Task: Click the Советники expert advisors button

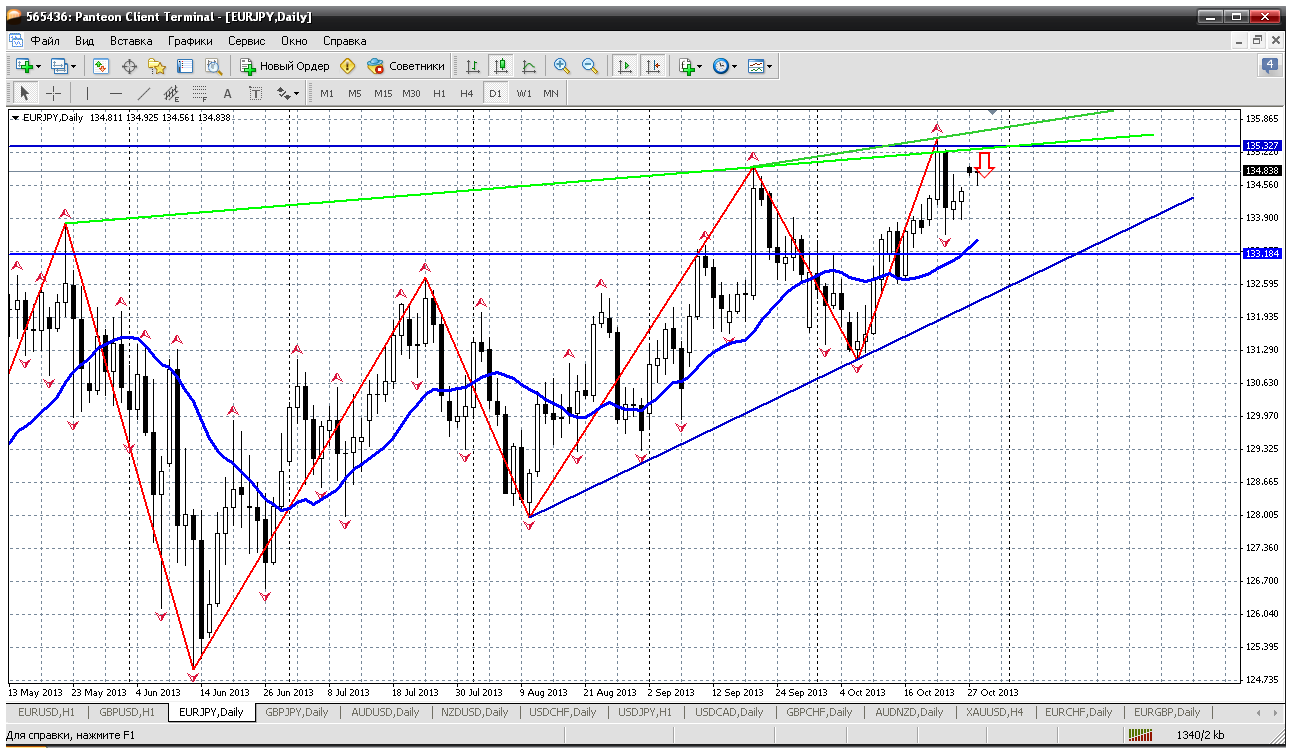Action: coord(406,66)
